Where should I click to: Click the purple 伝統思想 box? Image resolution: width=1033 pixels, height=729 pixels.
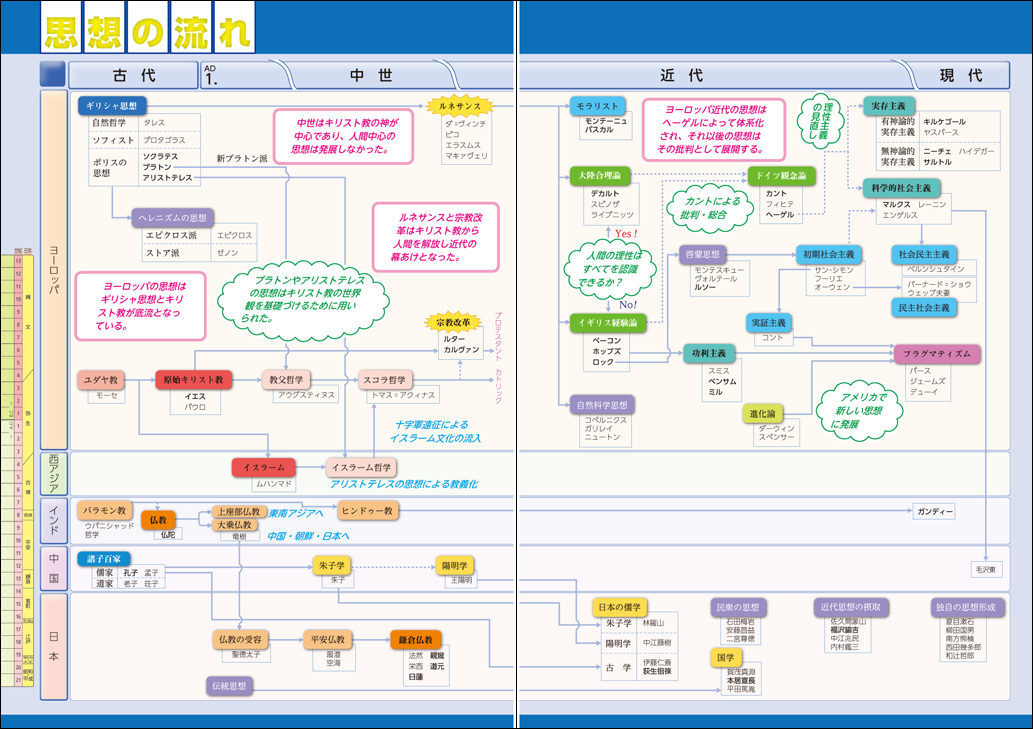[x=229, y=686]
